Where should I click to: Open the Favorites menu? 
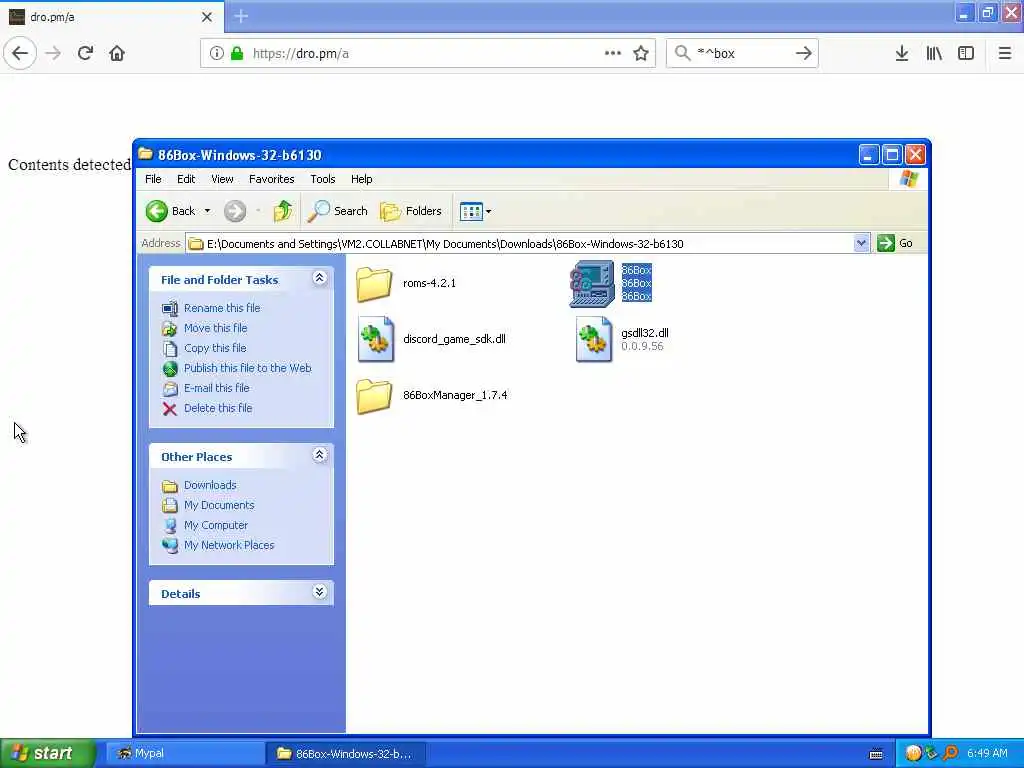[272, 179]
